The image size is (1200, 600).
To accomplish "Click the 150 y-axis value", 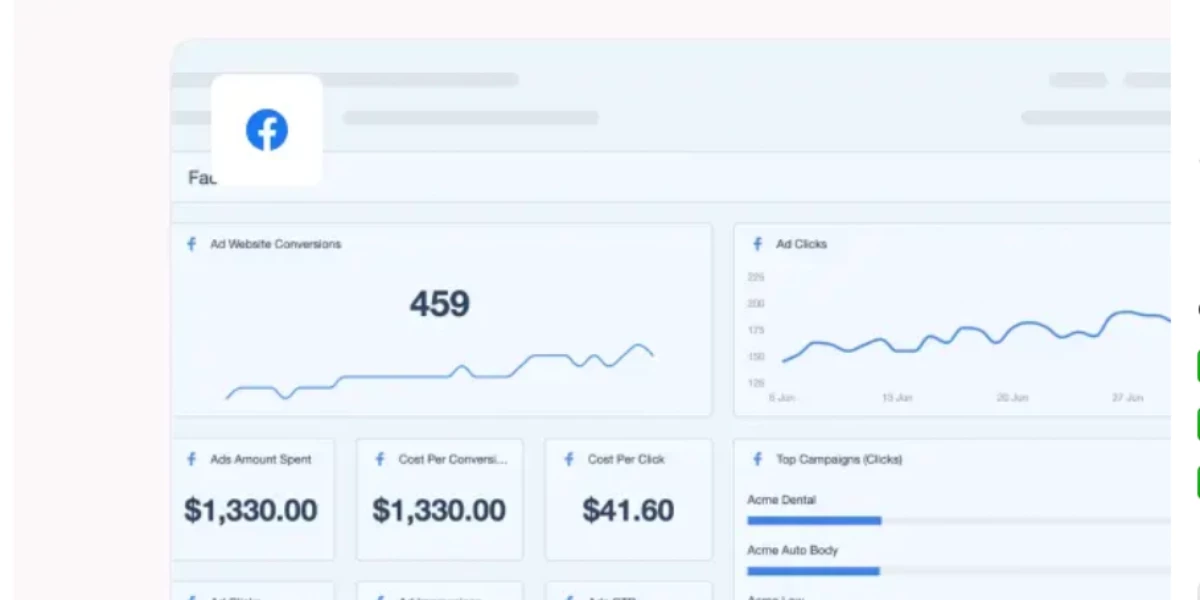I will coord(756,357).
